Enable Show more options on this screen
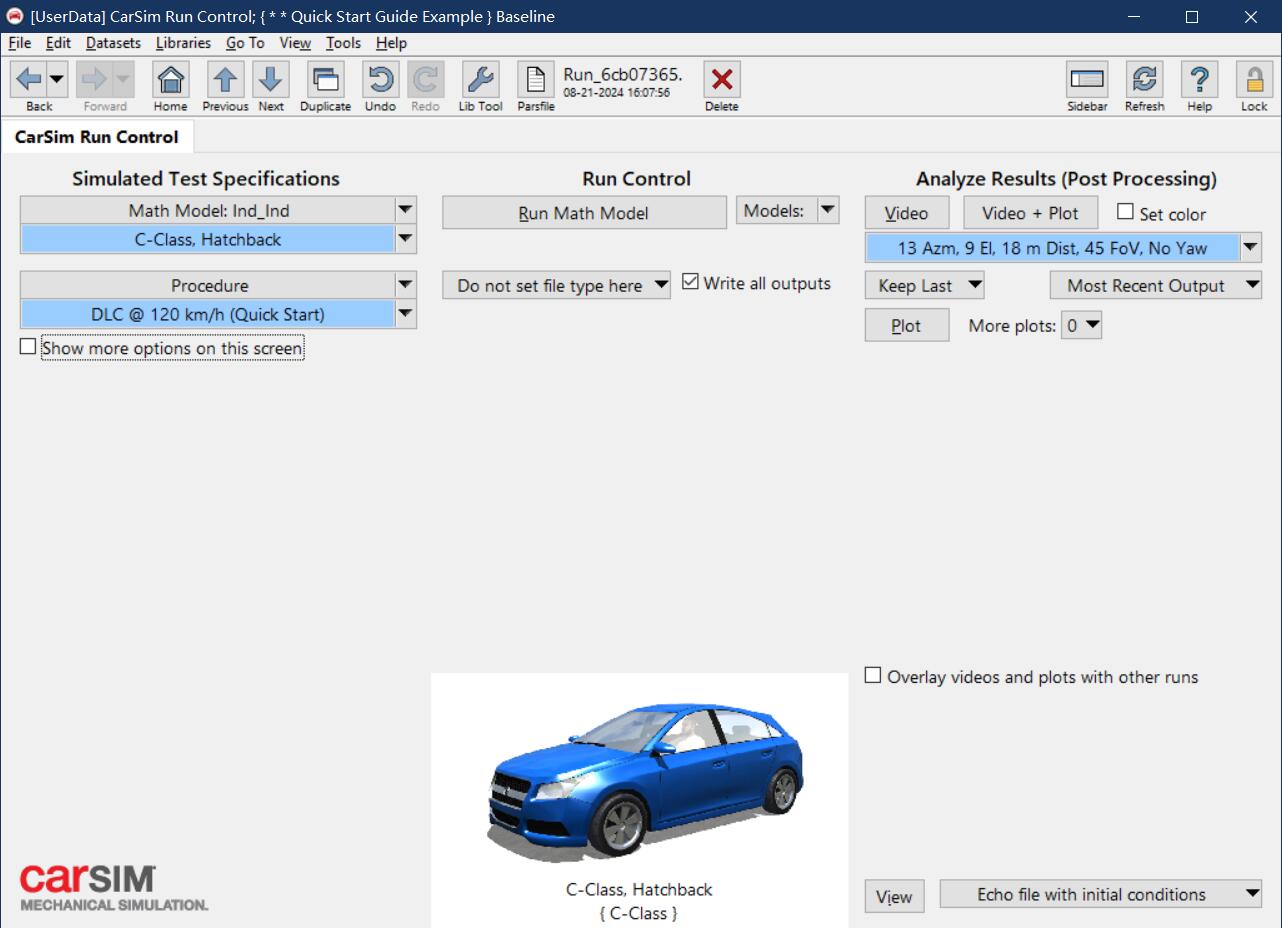1282x928 pixels. [x=28, y=347]
